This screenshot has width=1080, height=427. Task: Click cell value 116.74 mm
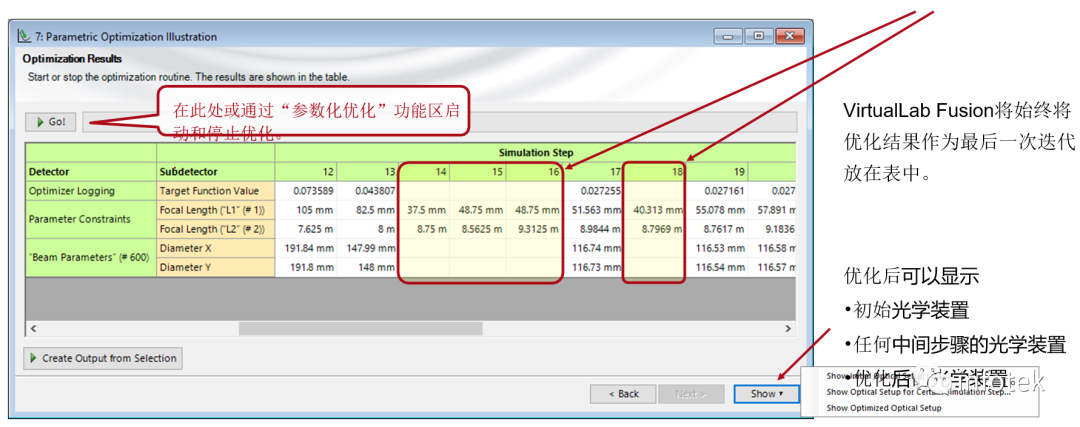(593, 248)
